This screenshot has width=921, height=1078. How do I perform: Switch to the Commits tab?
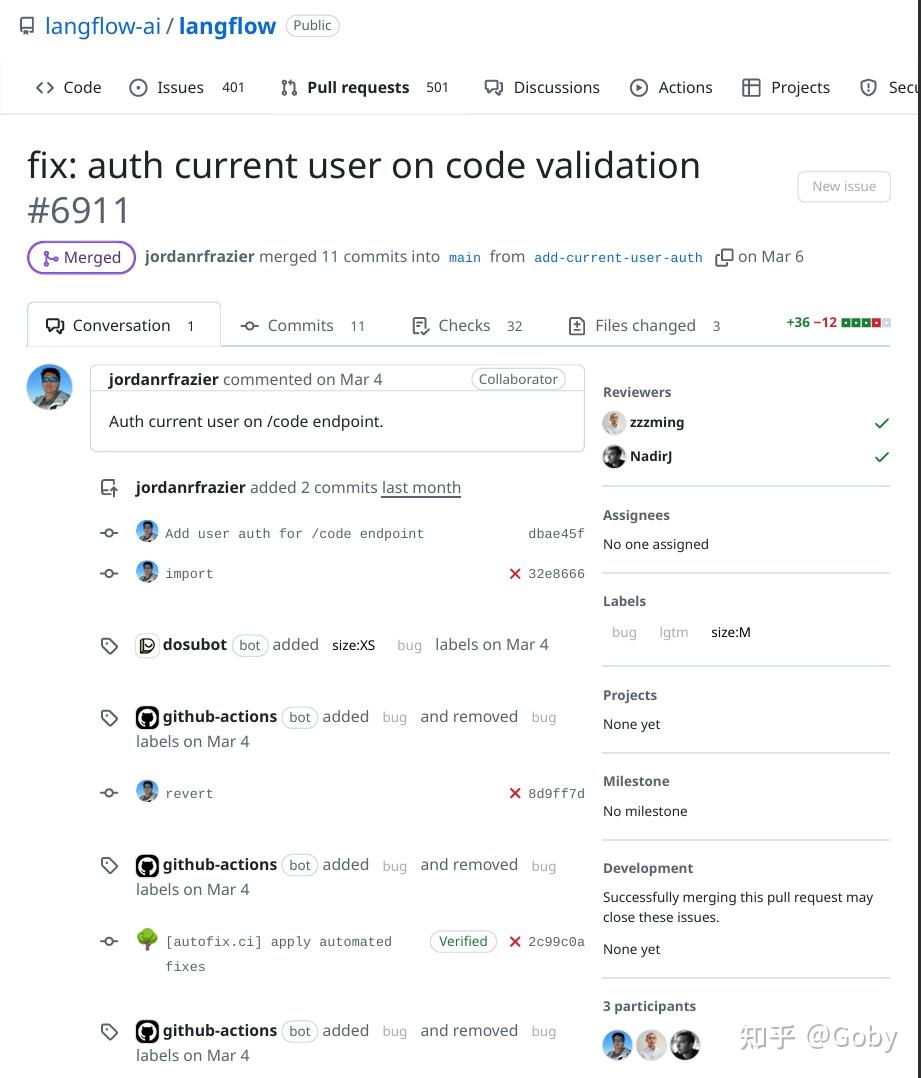tap(302, 326)
